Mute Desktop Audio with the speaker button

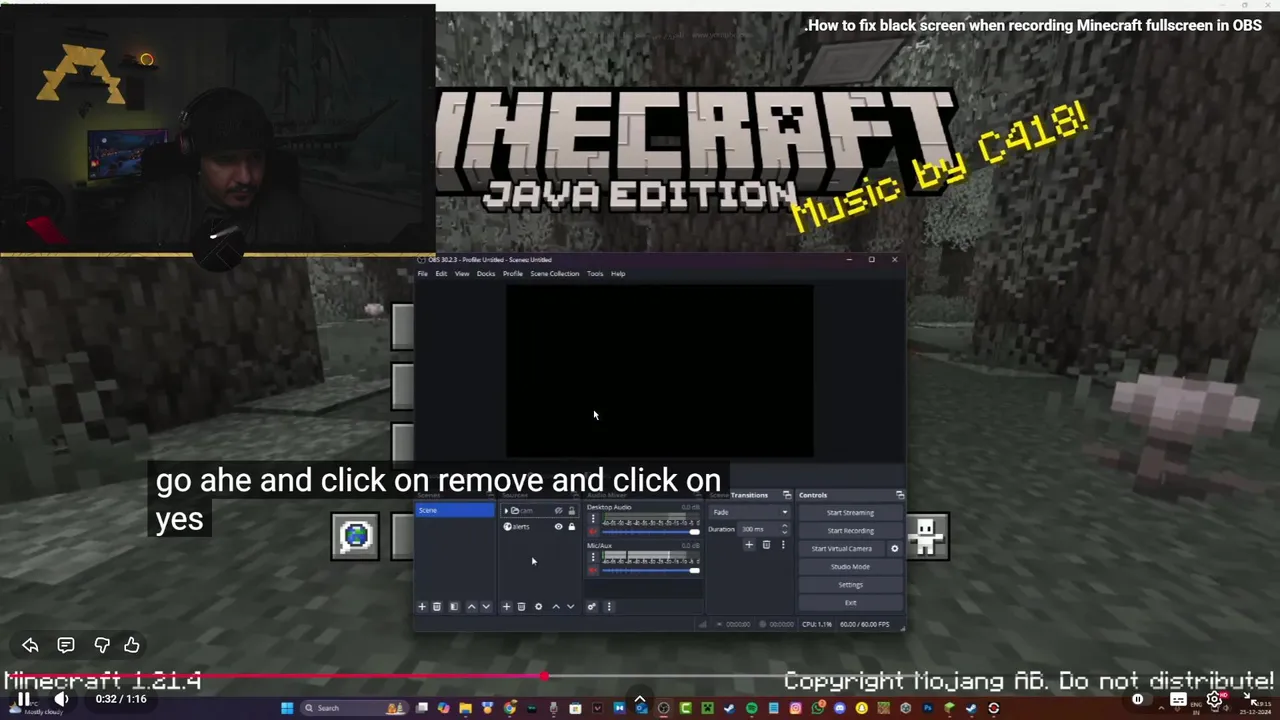(x=593, y=532)
